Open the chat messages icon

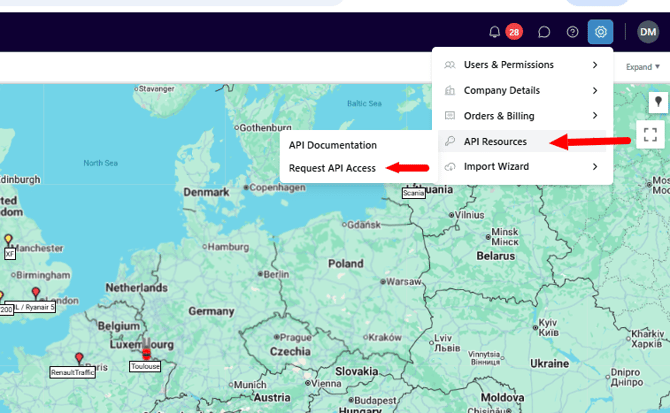coord(544,32)
